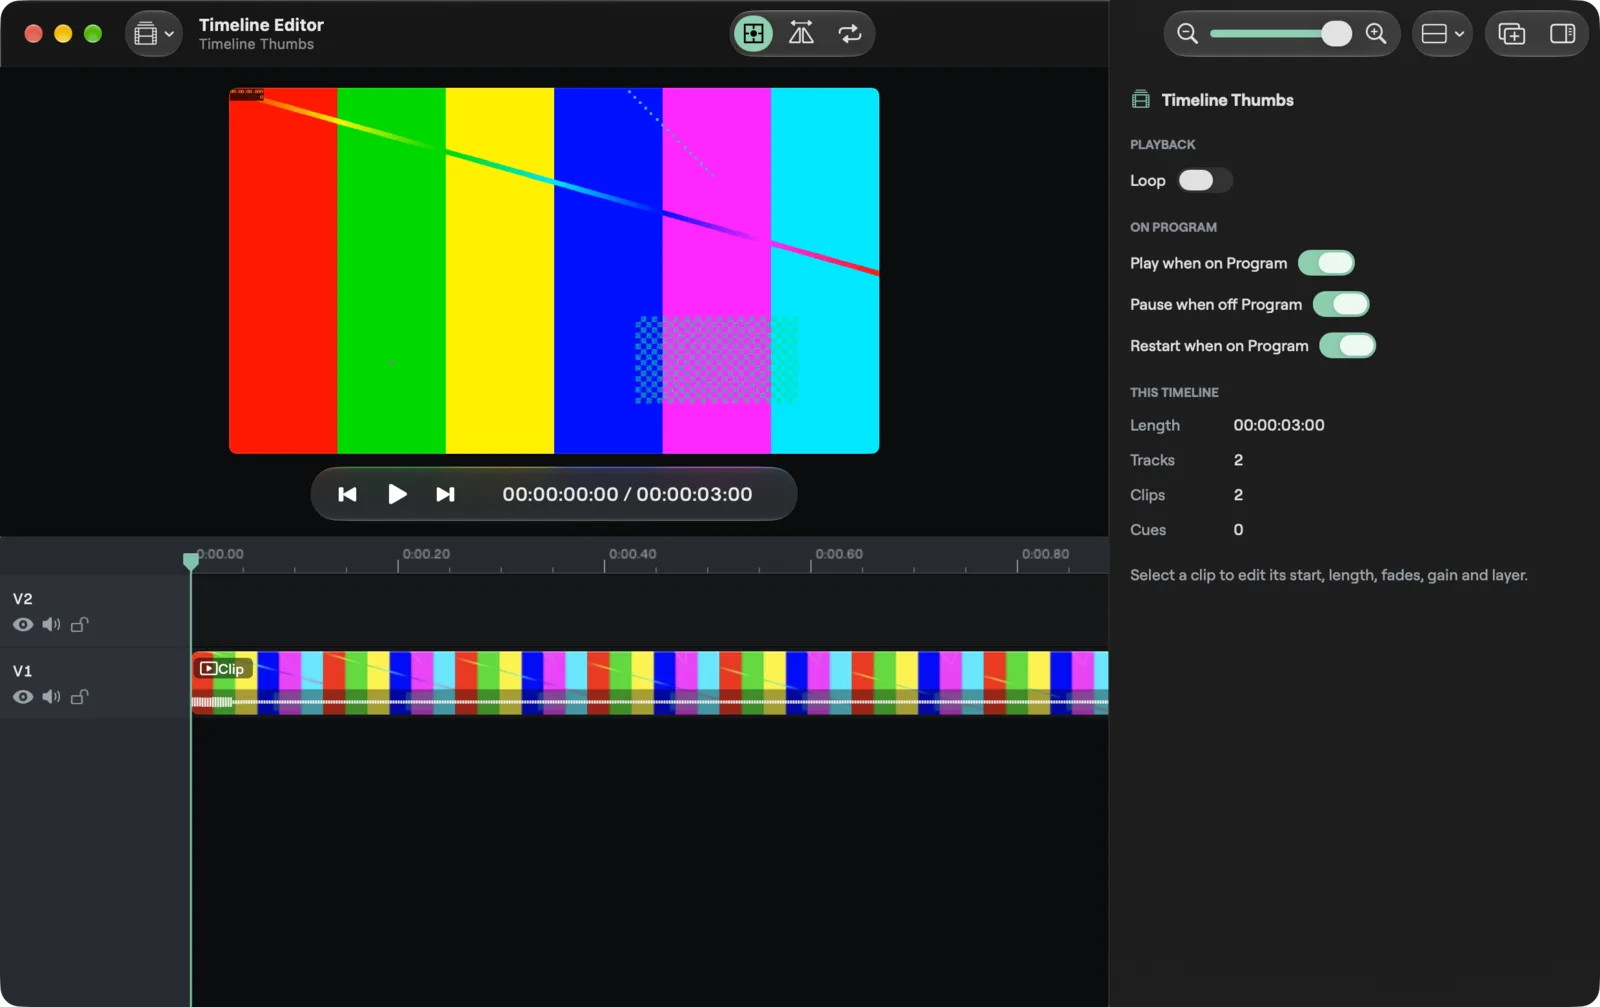
Task: Disable Play when on Program
Action: click(x=1326, y=263)
